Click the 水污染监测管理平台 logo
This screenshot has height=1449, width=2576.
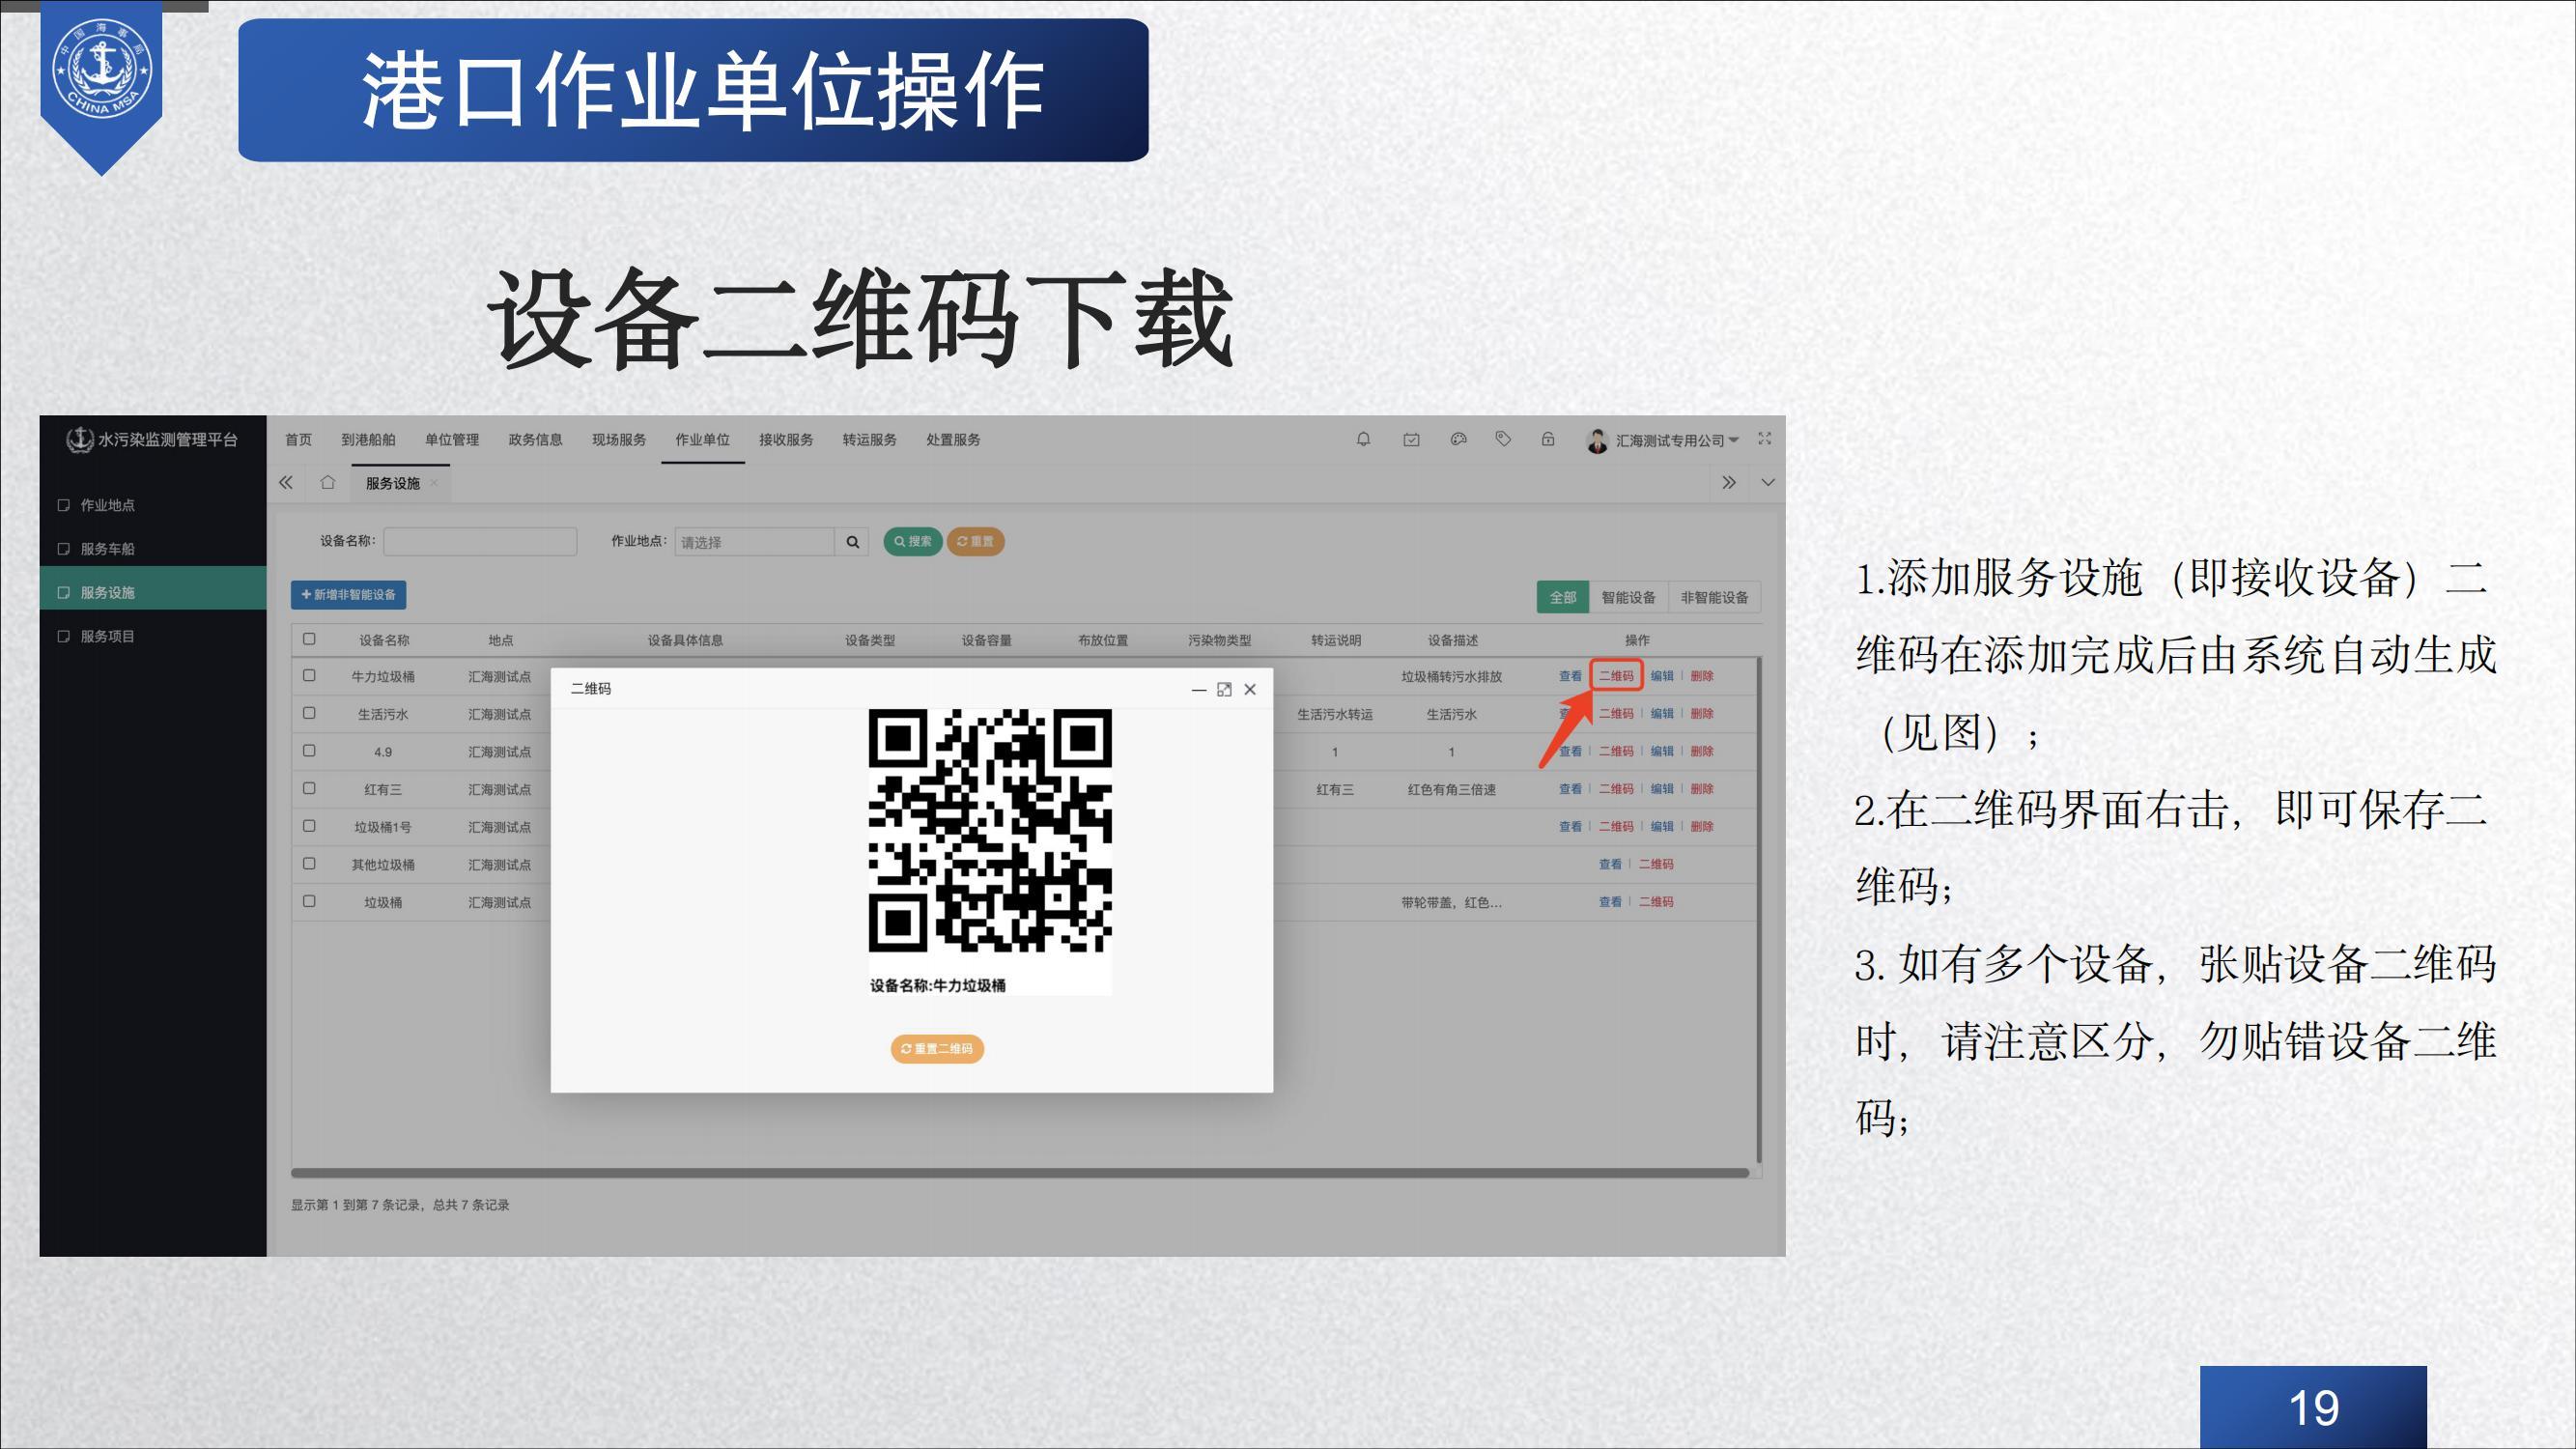[151, 440]
